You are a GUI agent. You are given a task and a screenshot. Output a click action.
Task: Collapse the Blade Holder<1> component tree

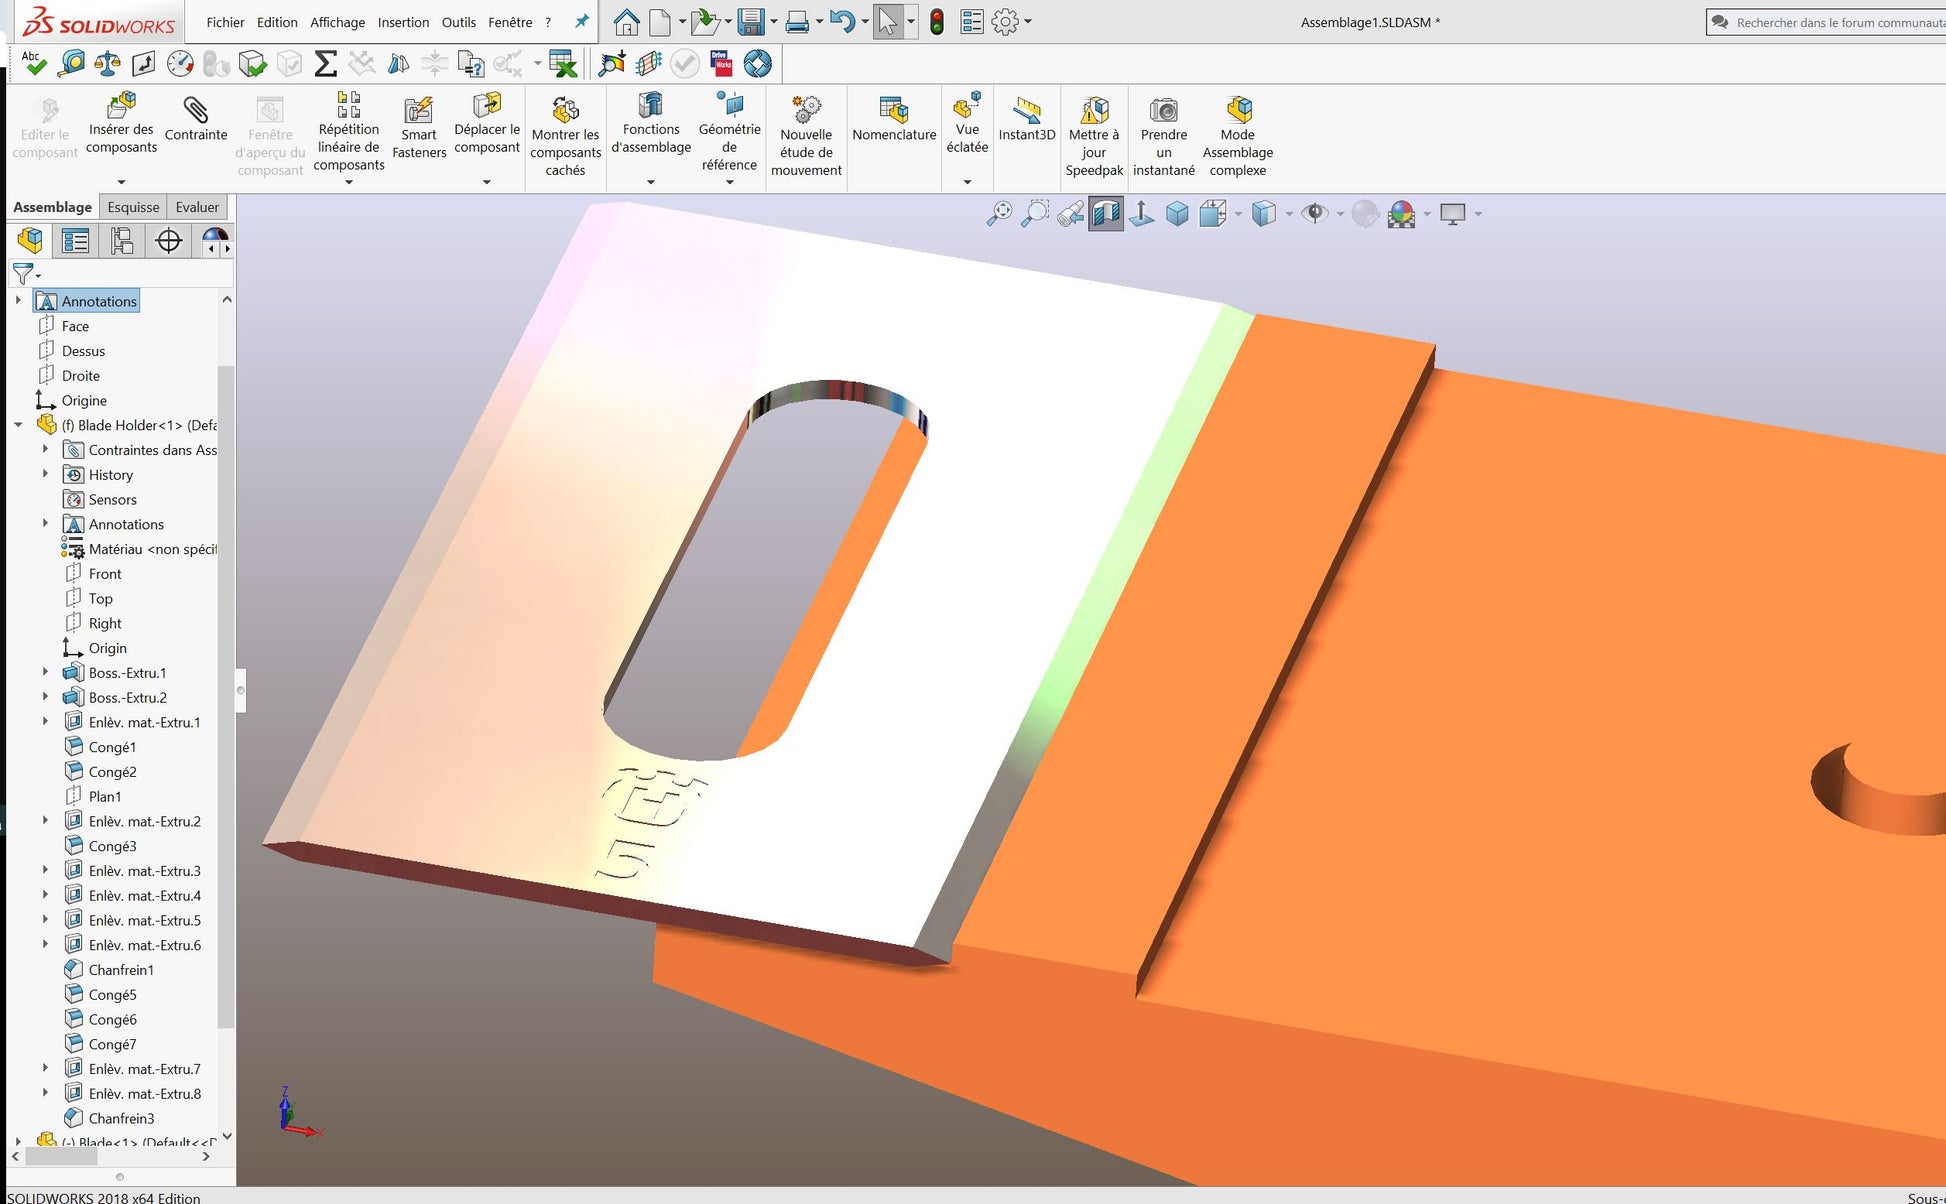tap(18, 425)
